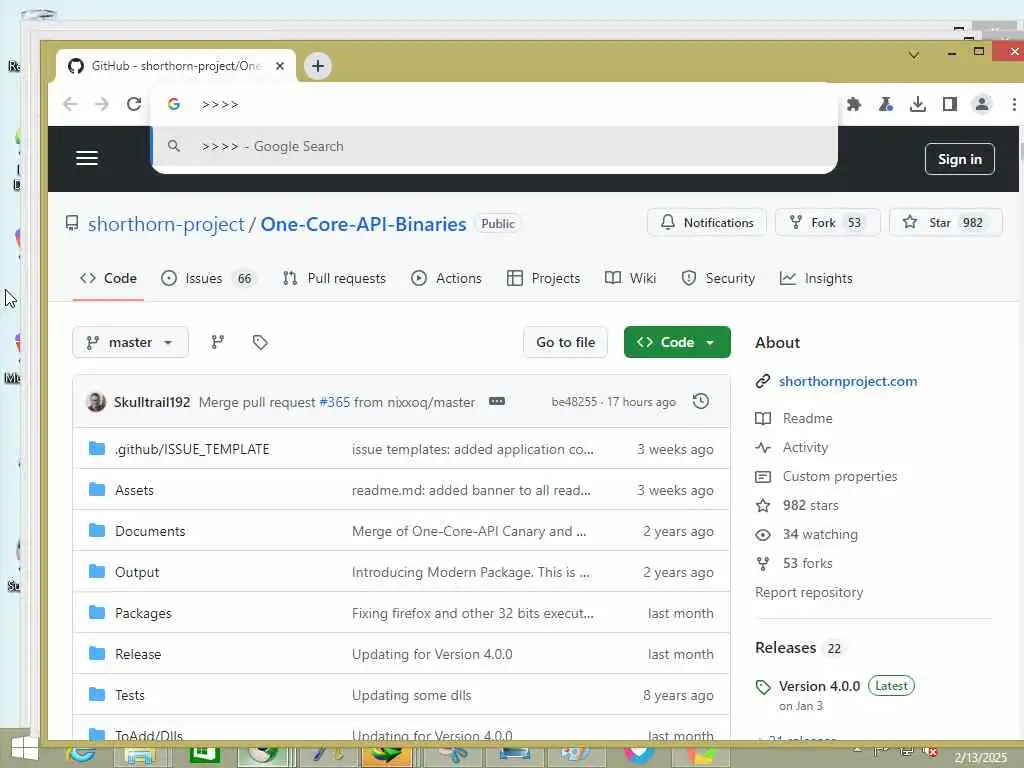Viewport: 1024px width, 768px height.
Task: Click Report repository link
Action: point(809,592)
